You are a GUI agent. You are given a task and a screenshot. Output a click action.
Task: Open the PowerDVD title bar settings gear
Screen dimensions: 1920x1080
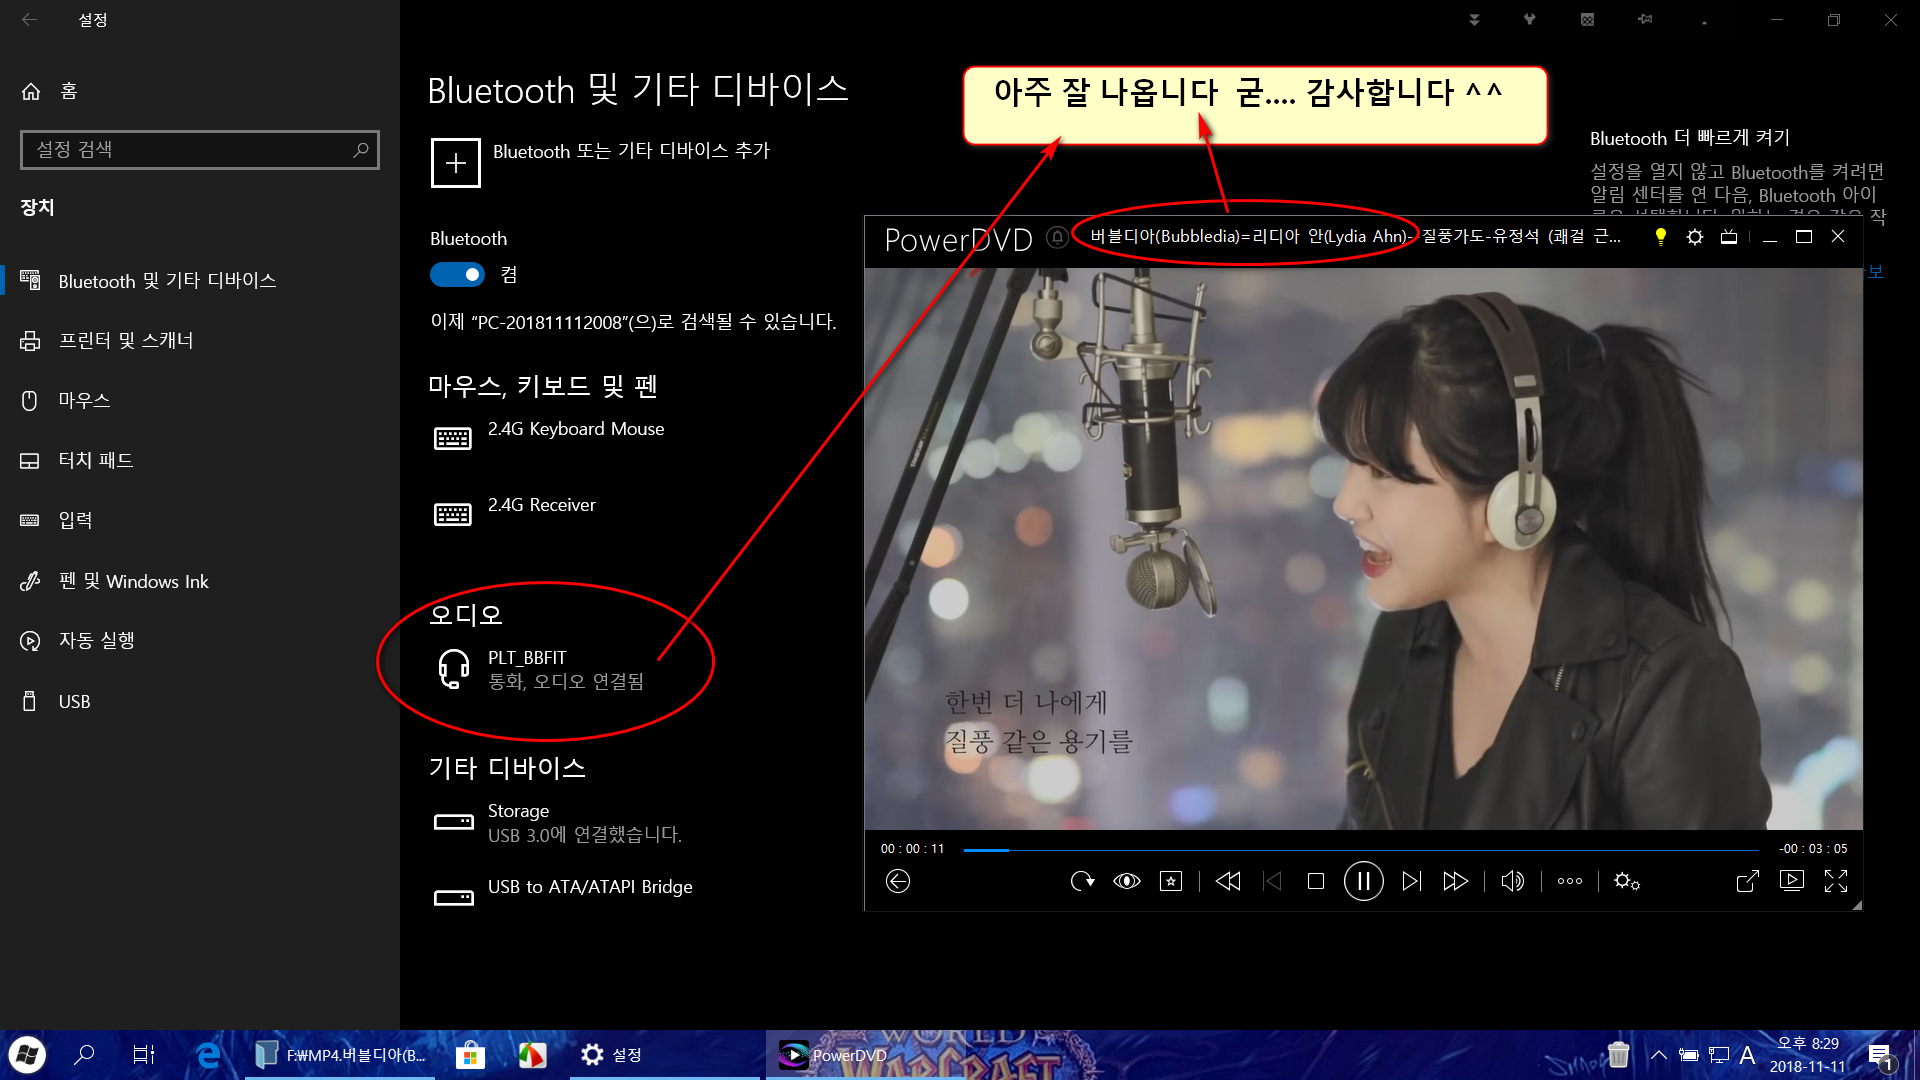pyautogui.click(x=1695, y=237)
